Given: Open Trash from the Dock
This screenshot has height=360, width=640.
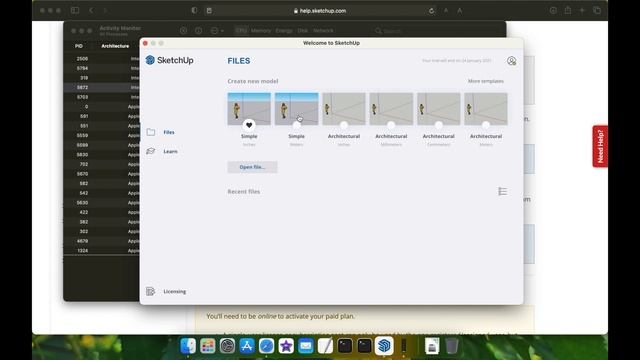Looking at the screenshot, I should click(451, 346).
